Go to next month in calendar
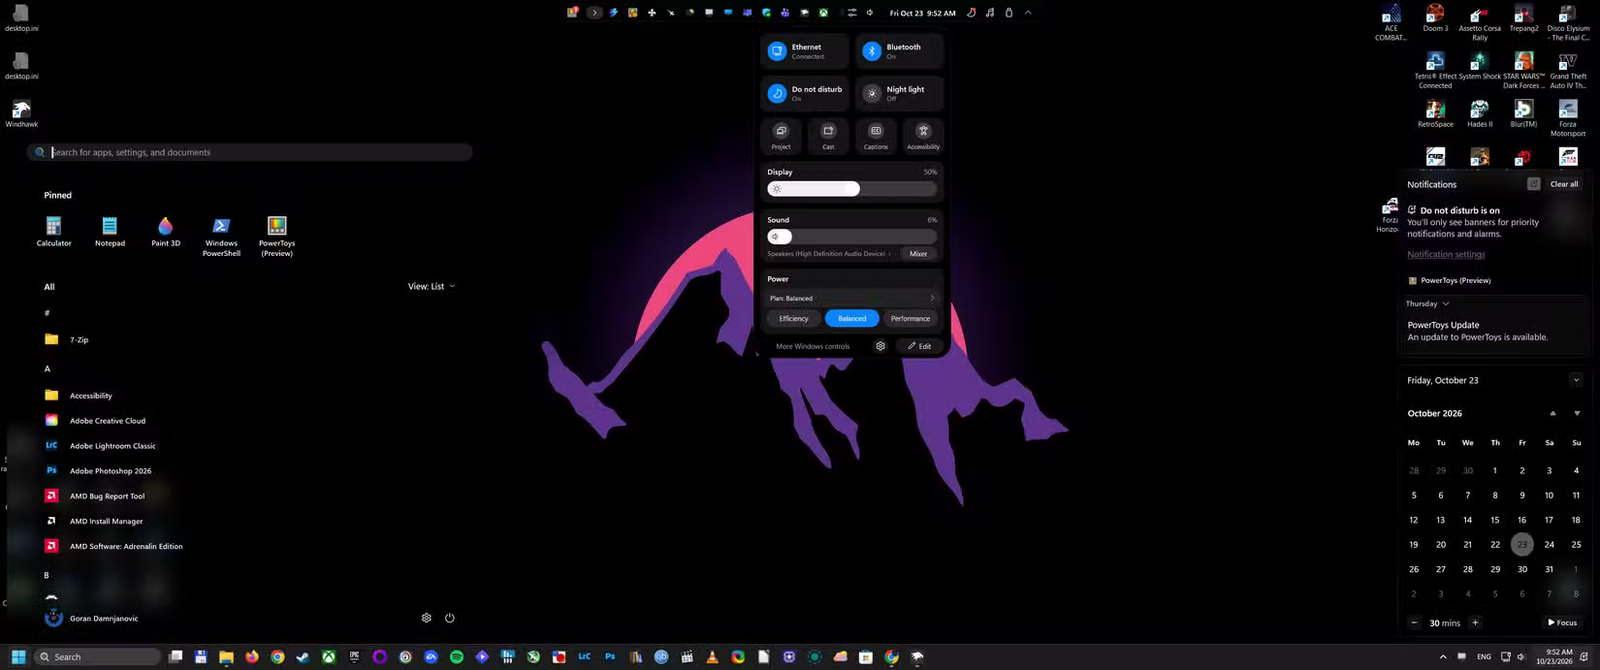This screenshot has height=670, width=1600. [x=1577, y=413]
